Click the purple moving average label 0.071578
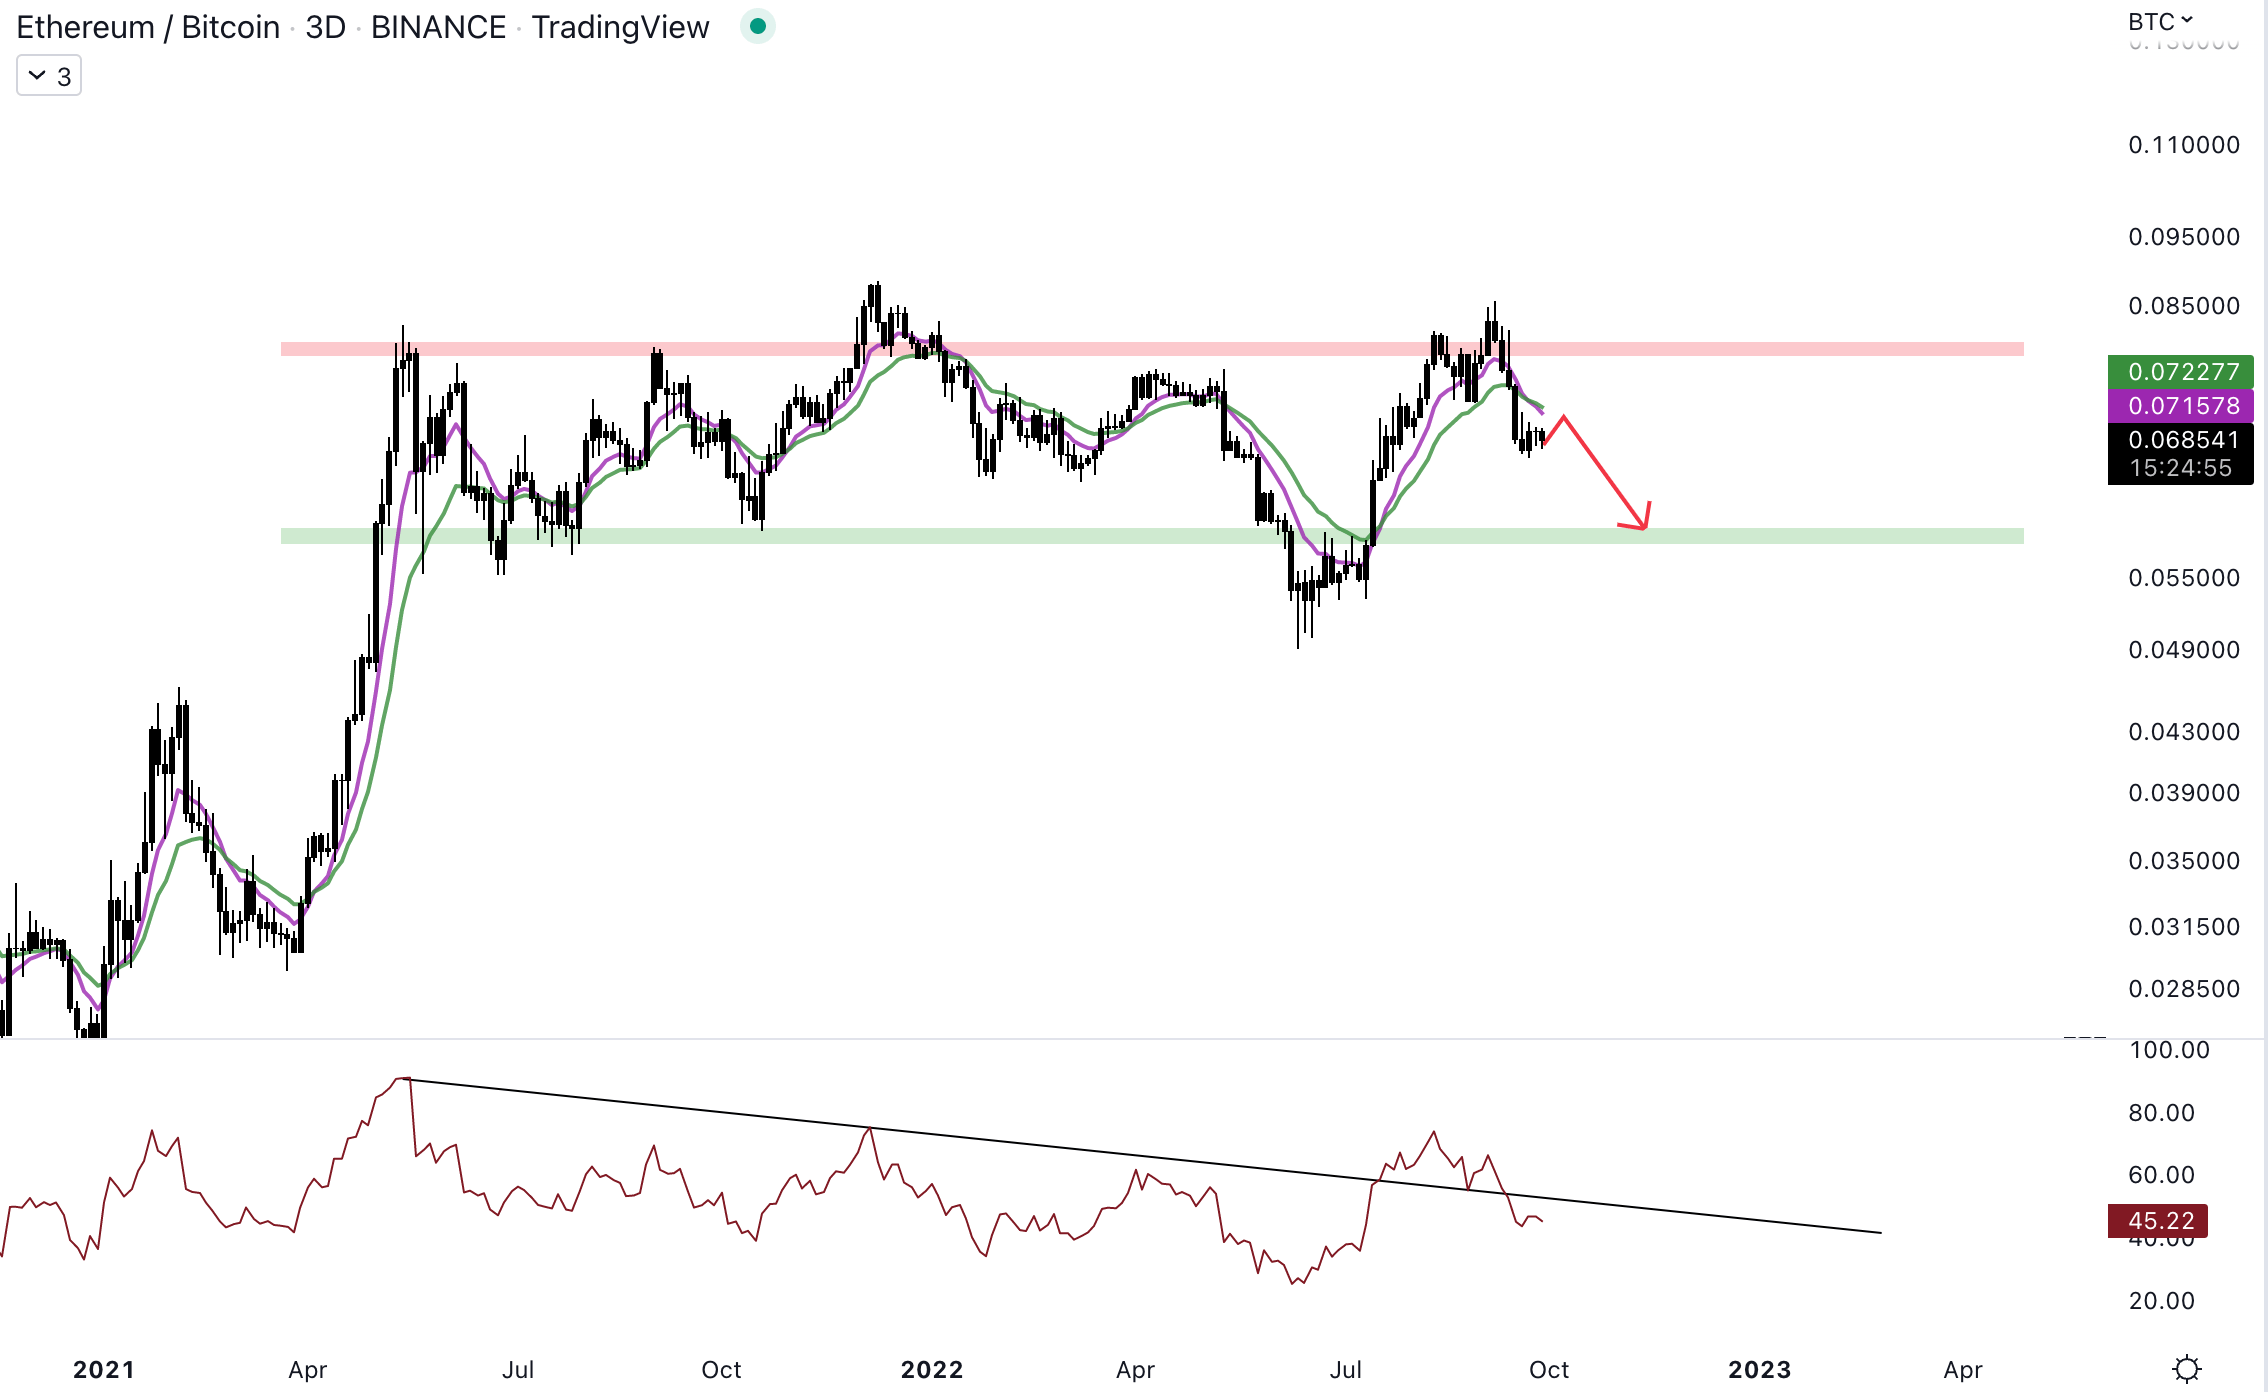This screenshot has height=1392, width=2268. (2180, 406)
